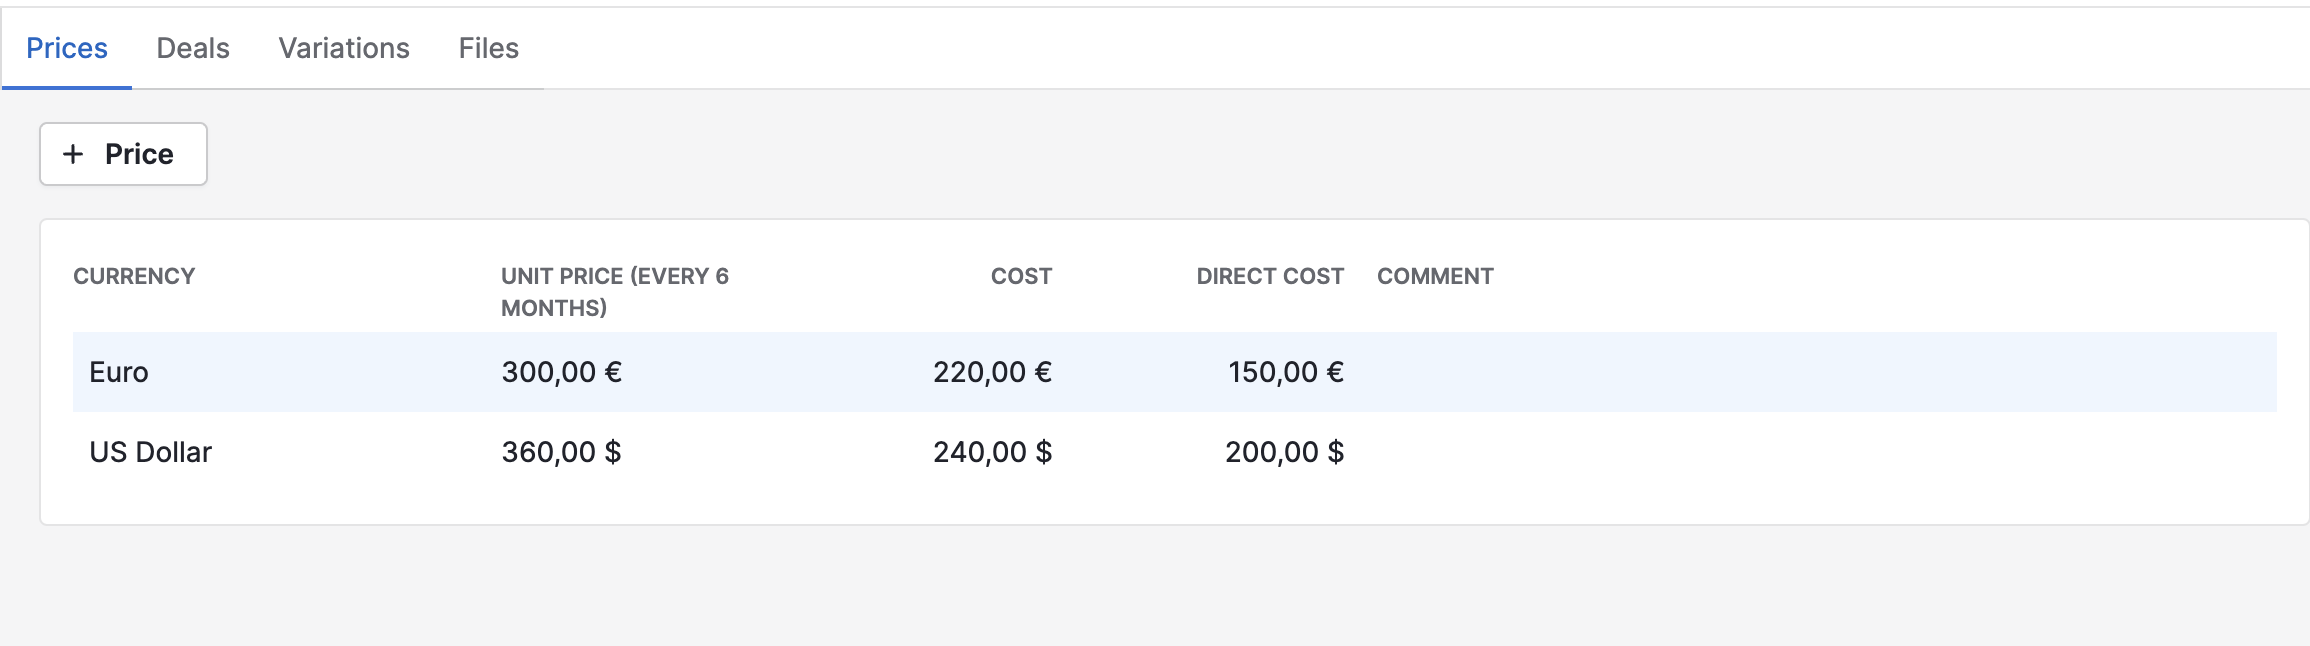Image resolution: width=2310 pixels, height=646 pixels.
Task: Click the 240,00 $ cost value
Action: (992, 452)
